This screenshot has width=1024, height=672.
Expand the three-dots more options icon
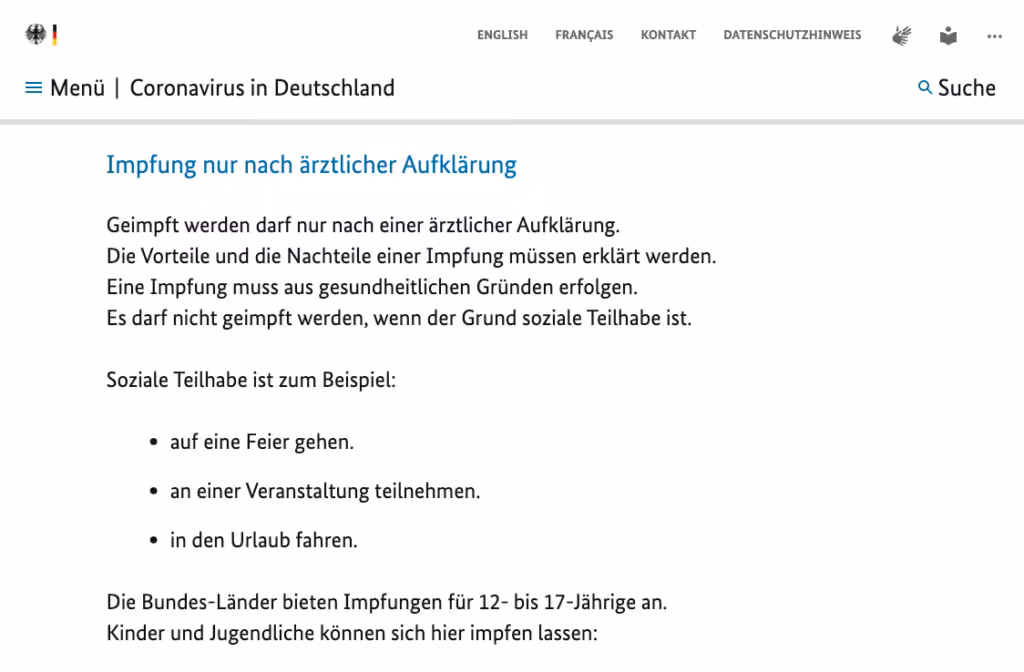[994, 36]
